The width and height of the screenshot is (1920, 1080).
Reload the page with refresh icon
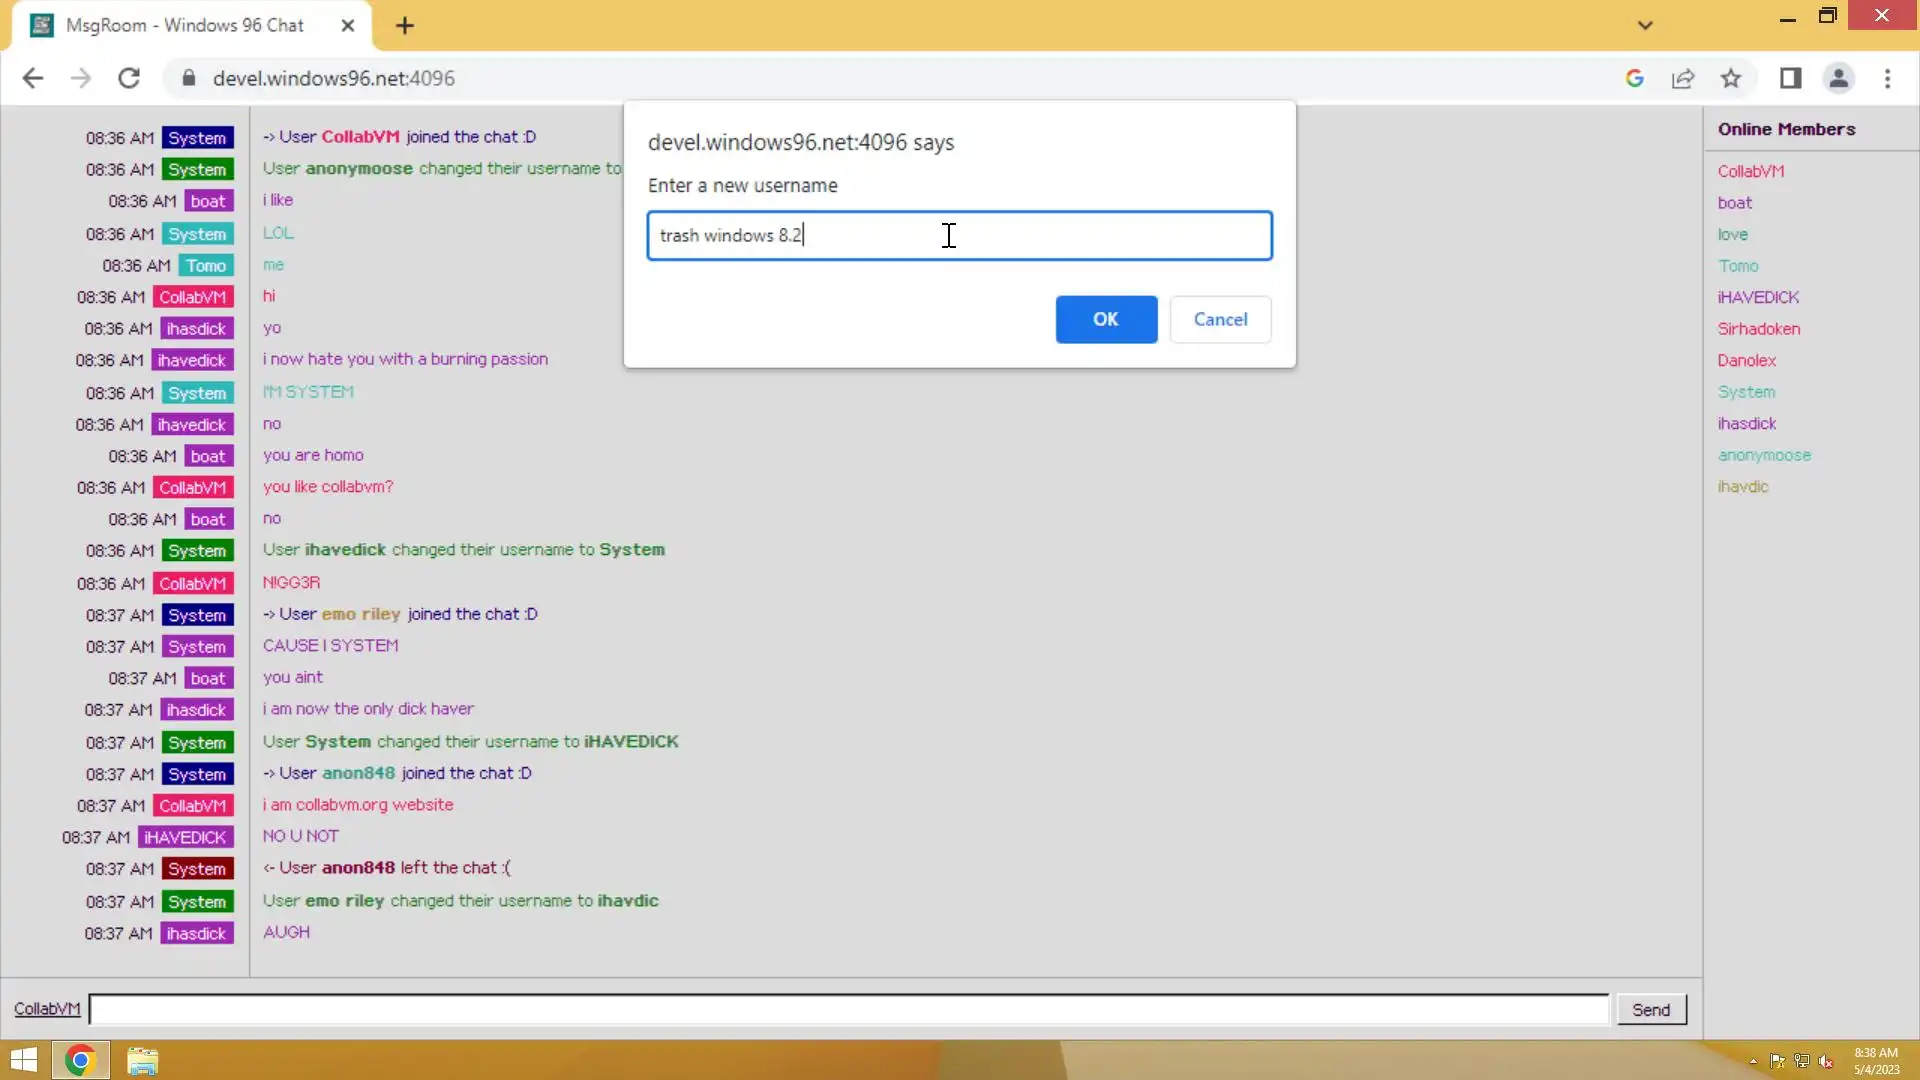point(129,78)
